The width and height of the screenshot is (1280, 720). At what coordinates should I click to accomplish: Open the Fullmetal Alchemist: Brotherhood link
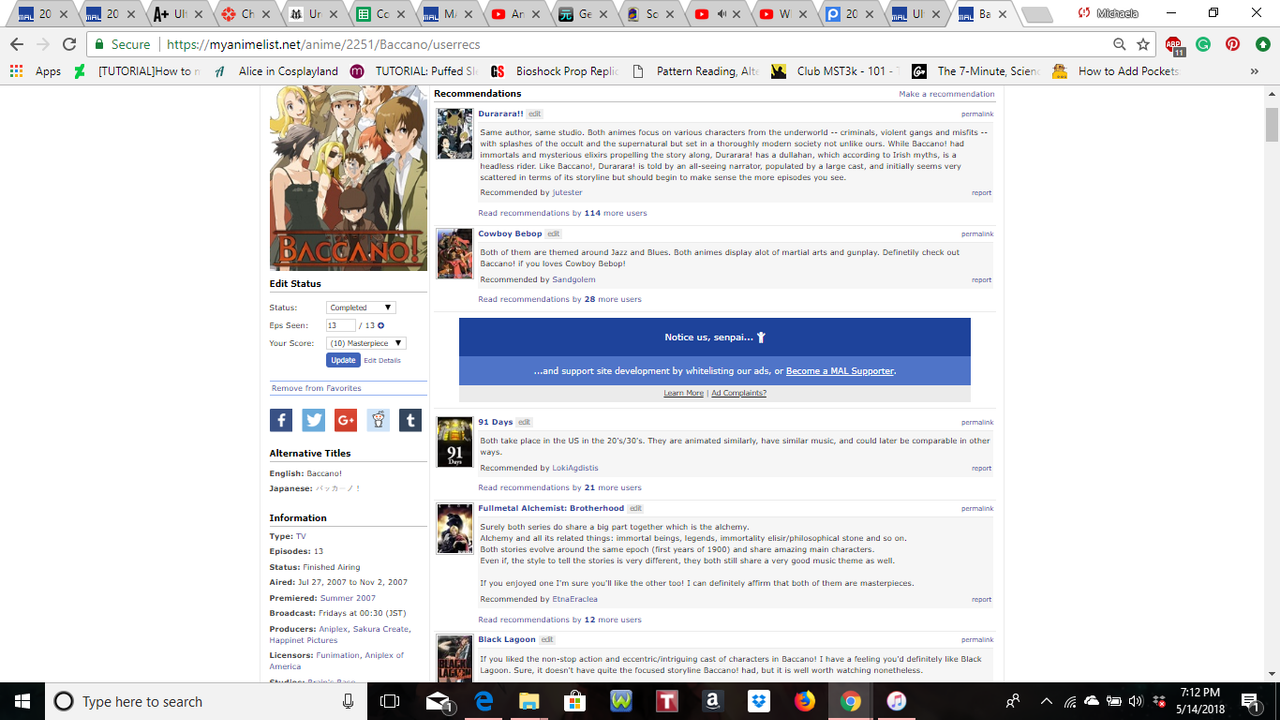pyautogui.click(x=551, y=508)
